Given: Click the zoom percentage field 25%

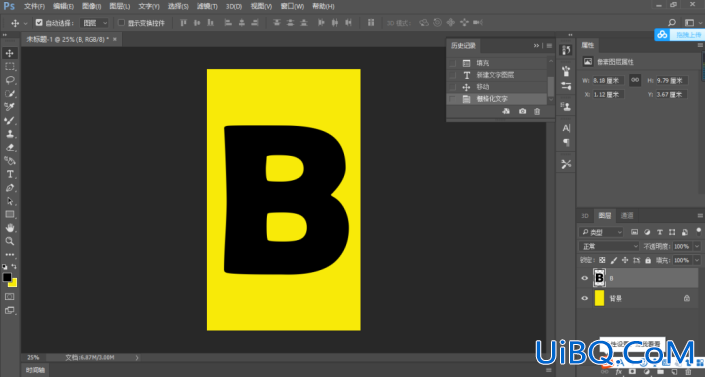Looking at the screenshot, I should [33, 358].
